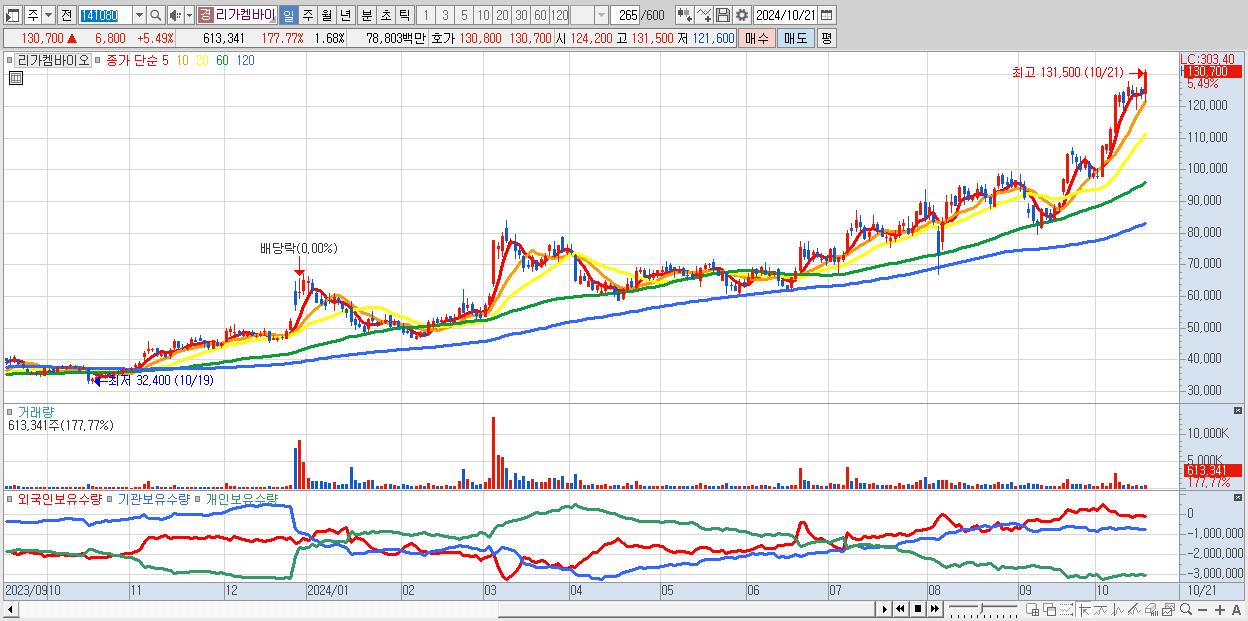
Task: Click the 거래량 volume panel label
Action: (x=36, y=411)
